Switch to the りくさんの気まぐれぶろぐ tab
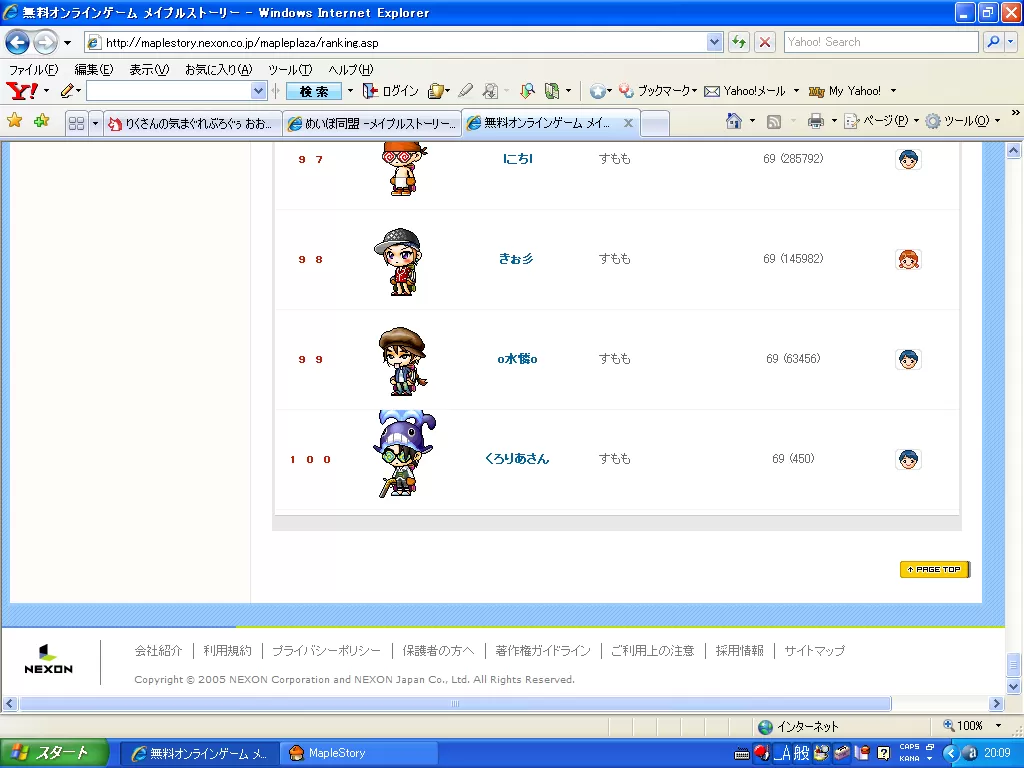This screenshot has height=768, width=1024. [193, 123]
